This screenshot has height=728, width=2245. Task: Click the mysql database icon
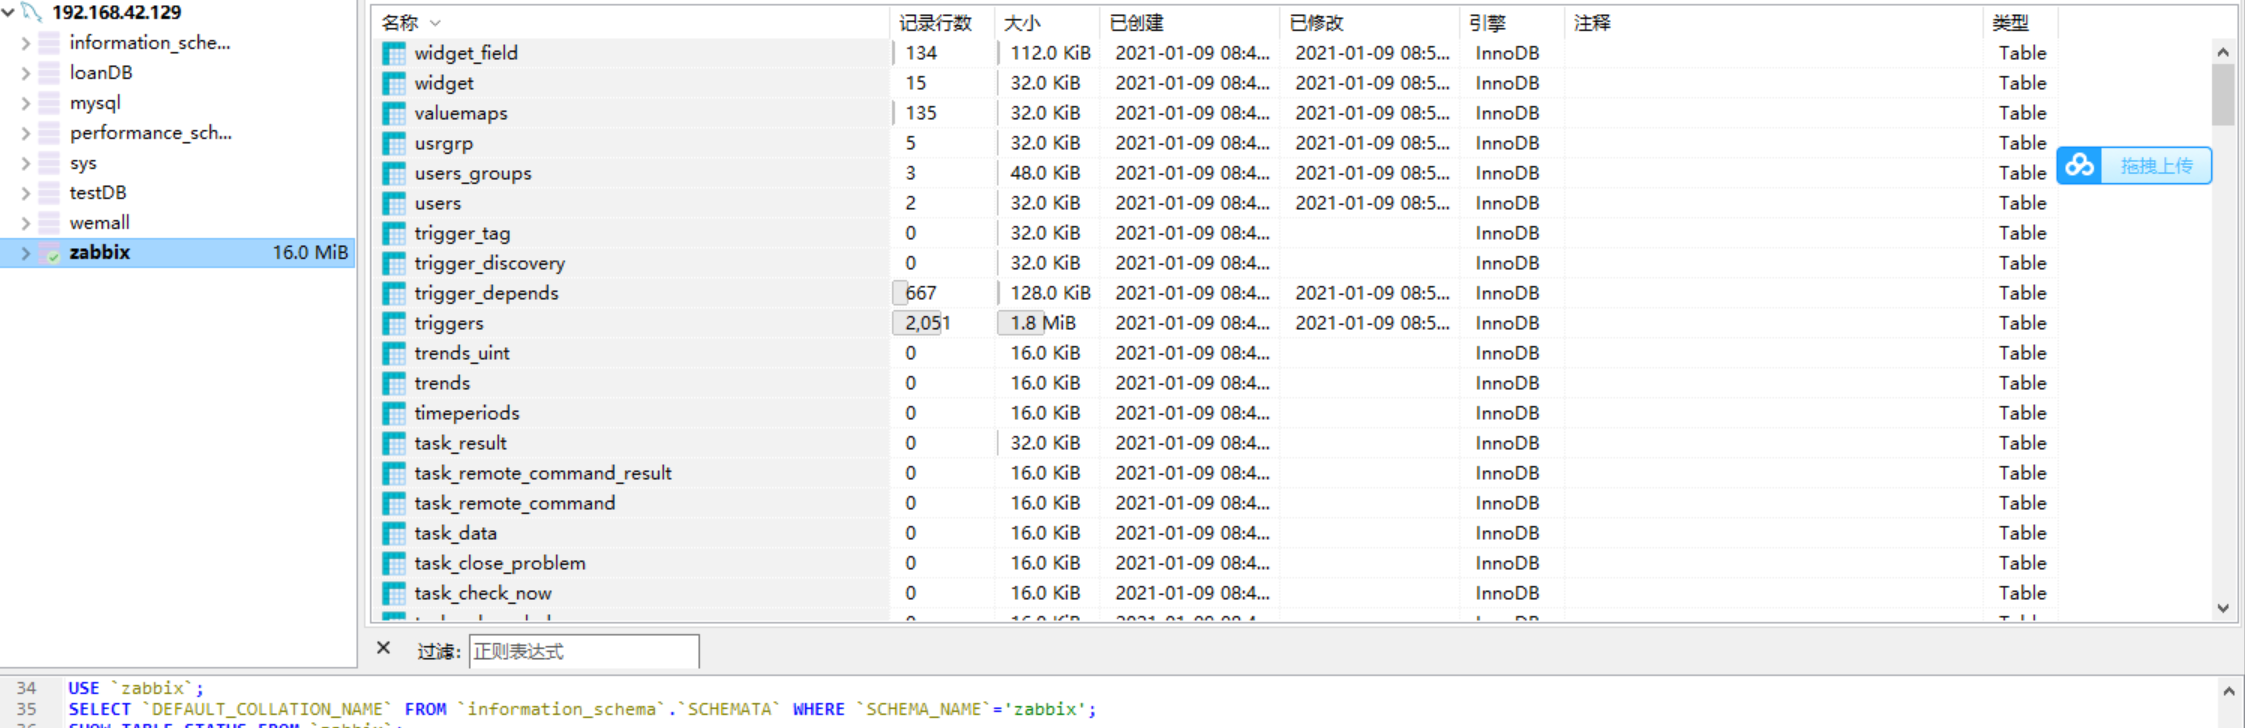tap(49, 103)
